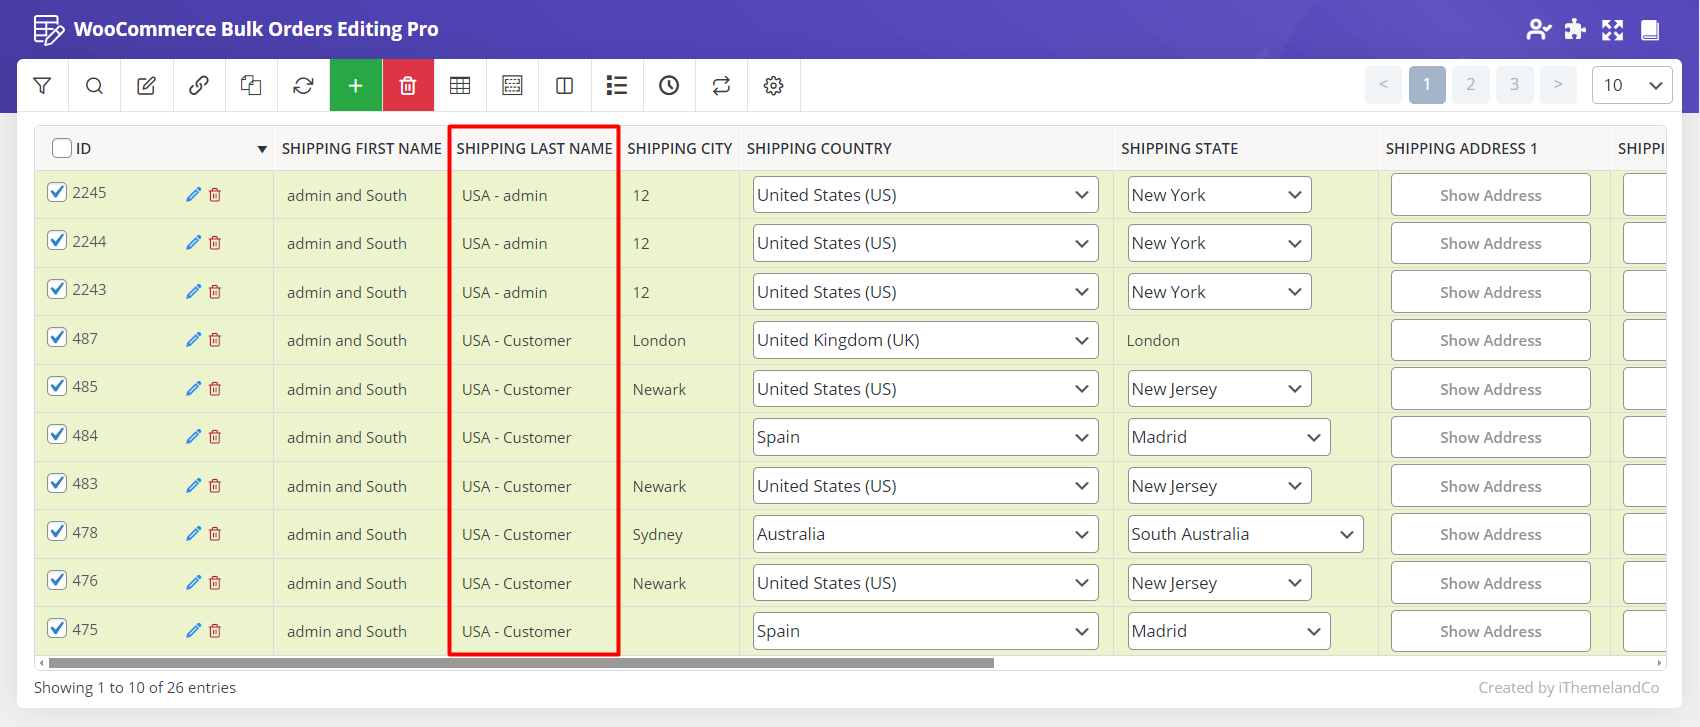Toggle the select-all ID header checkbox
The width and height of the screenshot is (1700, 727).
point(62,148)
